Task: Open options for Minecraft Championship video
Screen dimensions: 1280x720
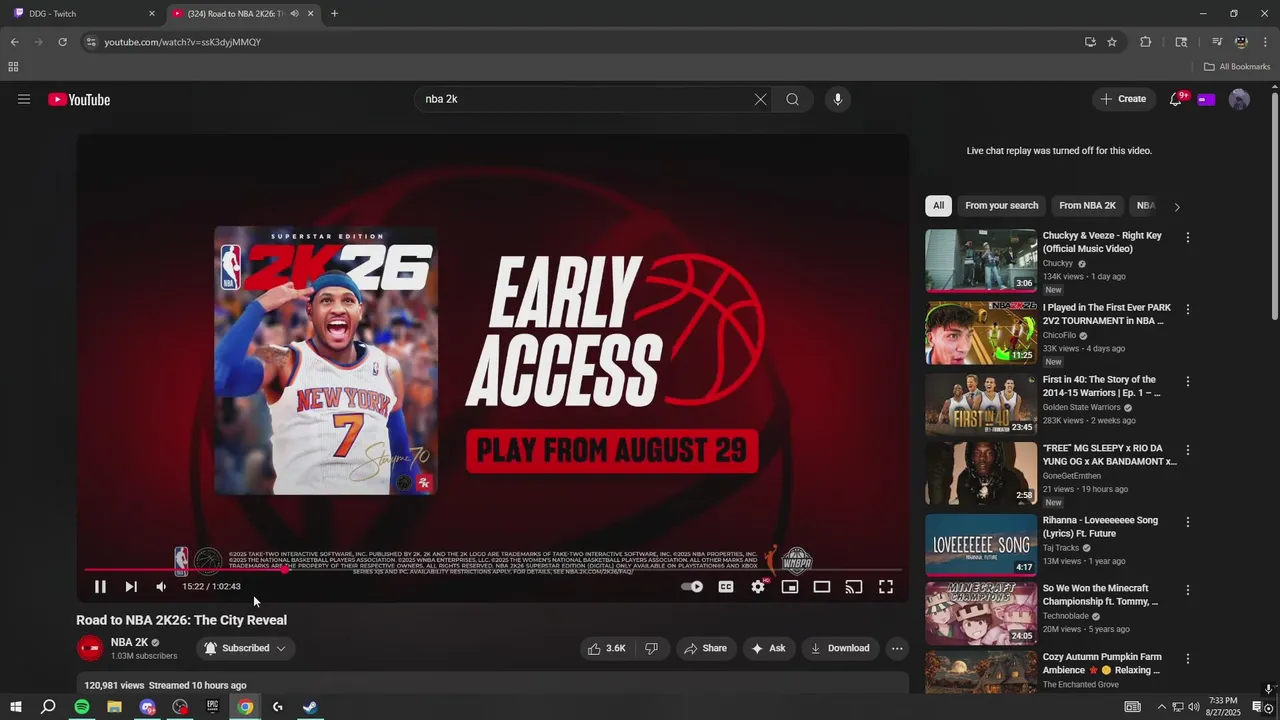Action: [x=1188, y=591]
